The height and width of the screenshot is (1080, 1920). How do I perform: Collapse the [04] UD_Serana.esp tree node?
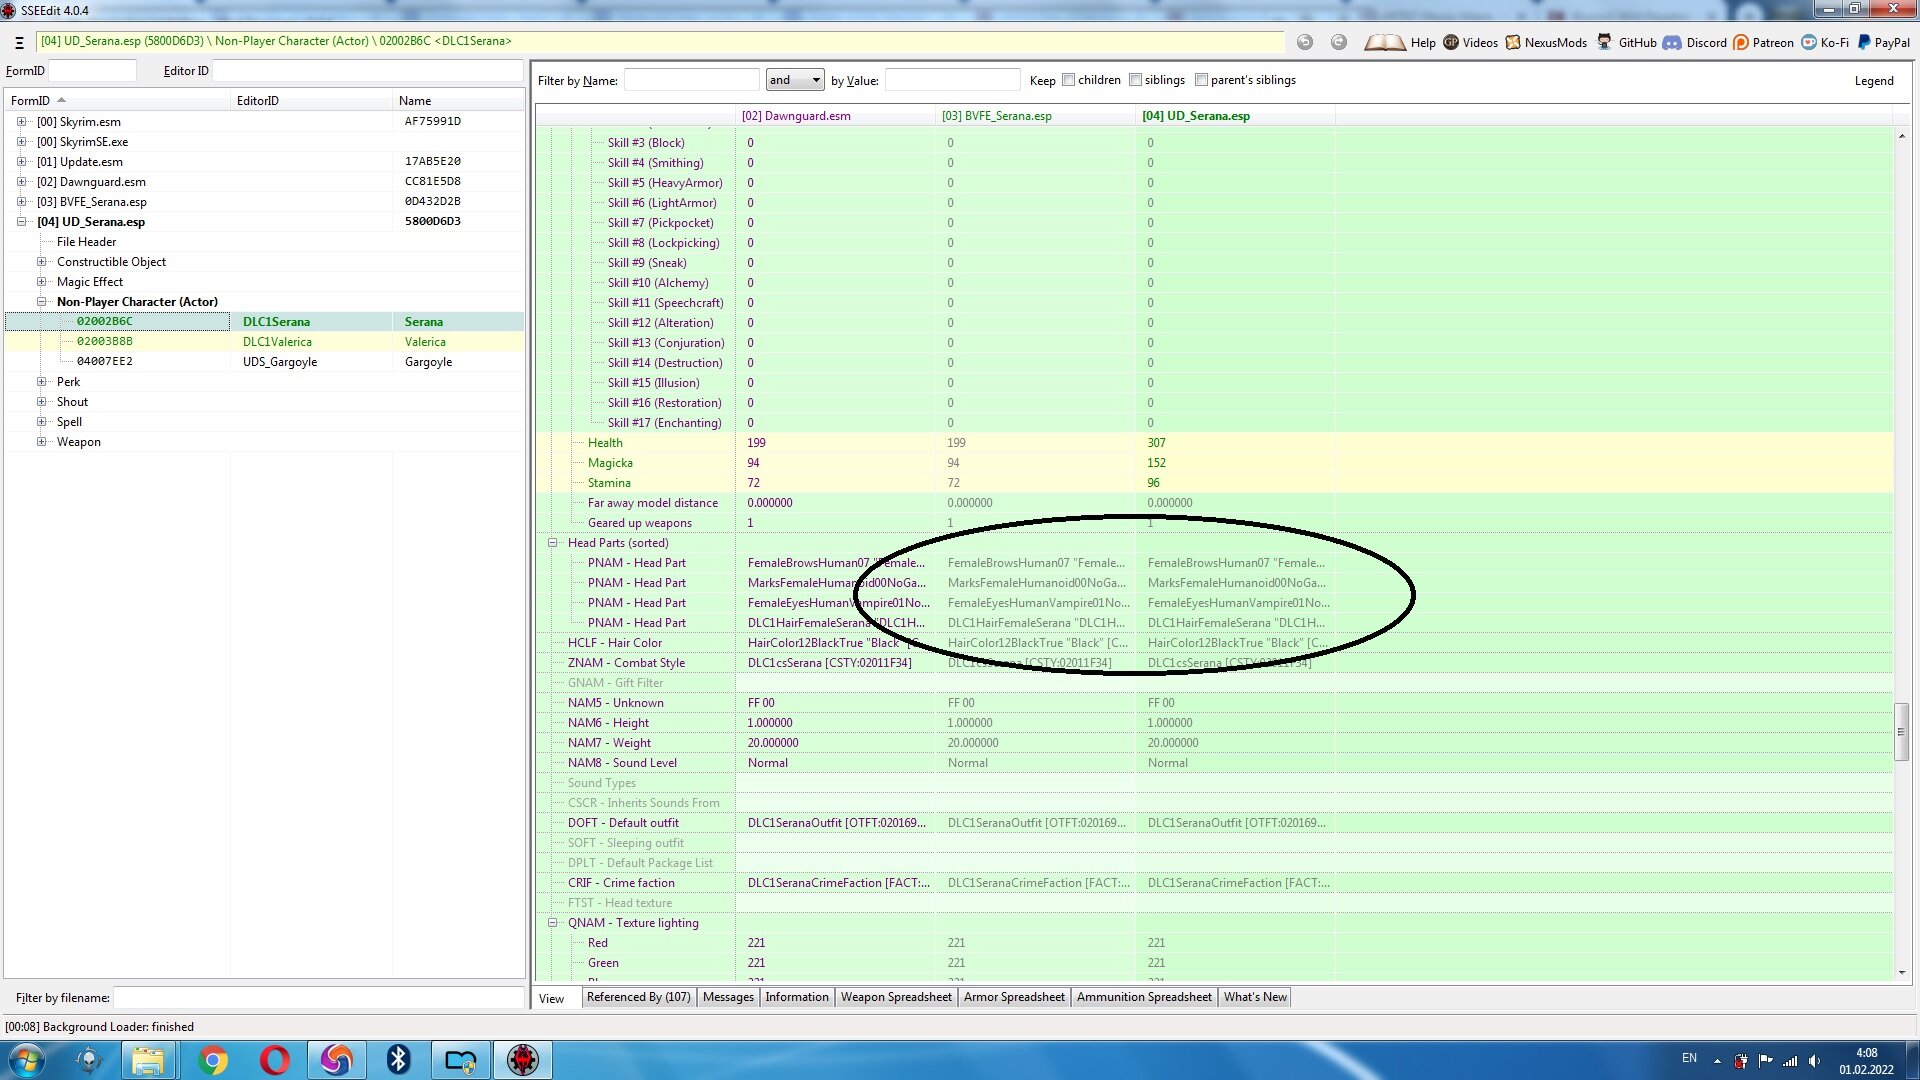21,222
